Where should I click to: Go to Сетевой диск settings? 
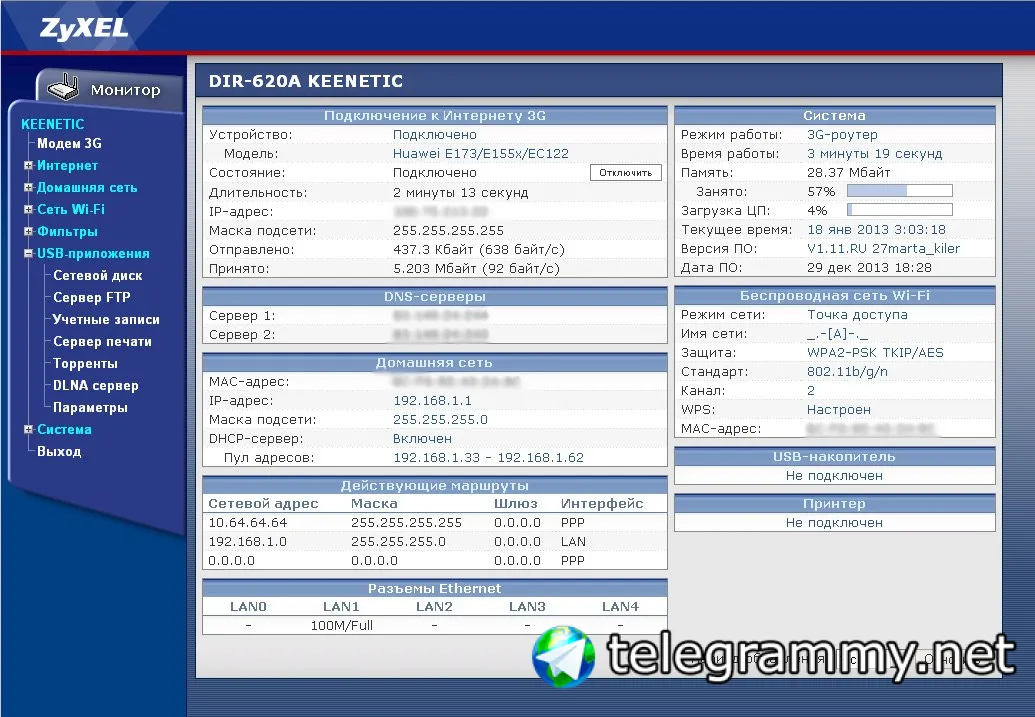coord(98,275)
